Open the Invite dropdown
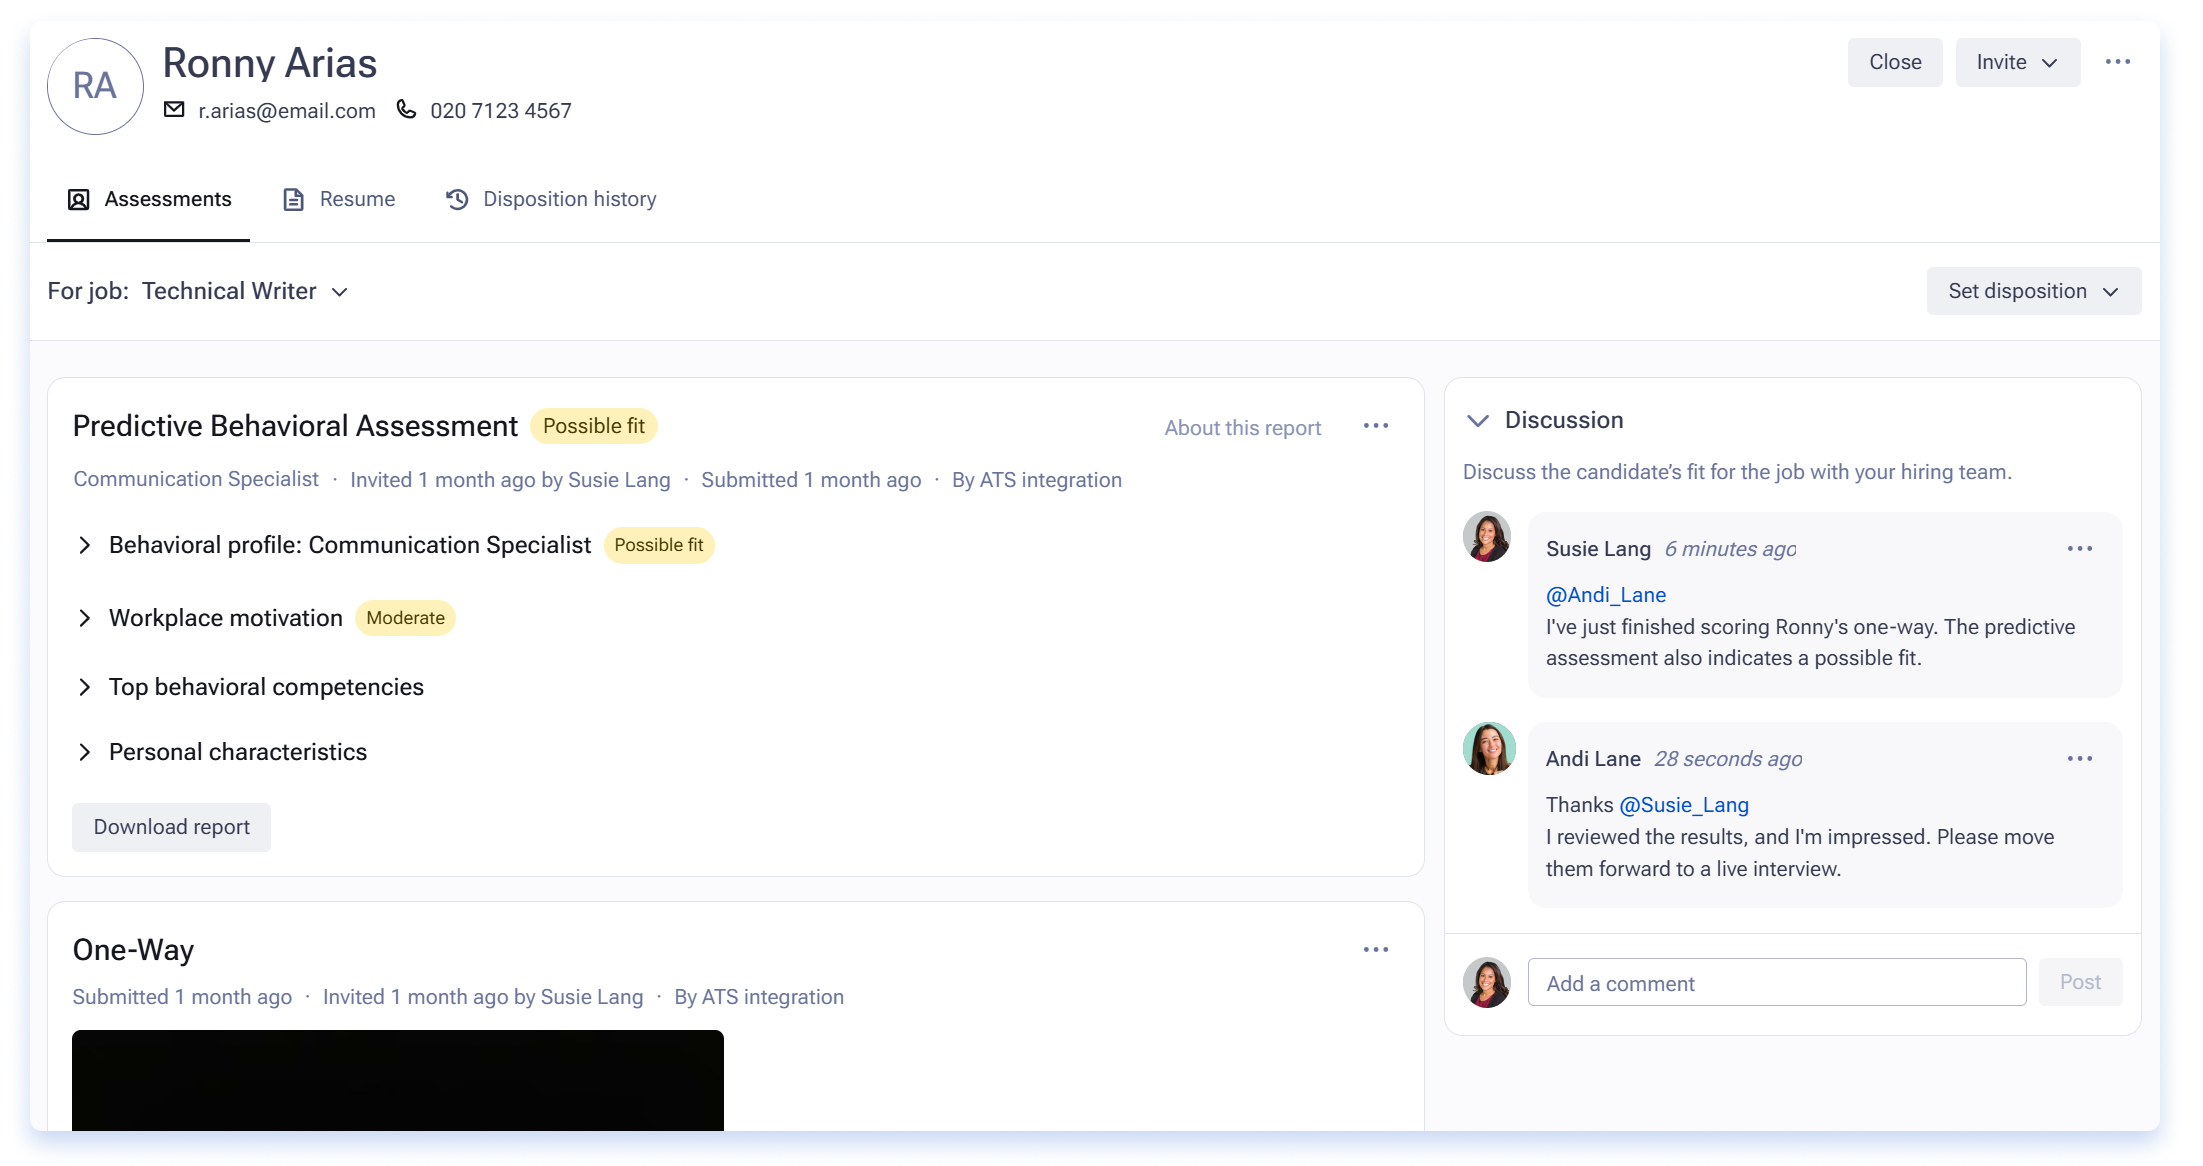 (2017, 62)
